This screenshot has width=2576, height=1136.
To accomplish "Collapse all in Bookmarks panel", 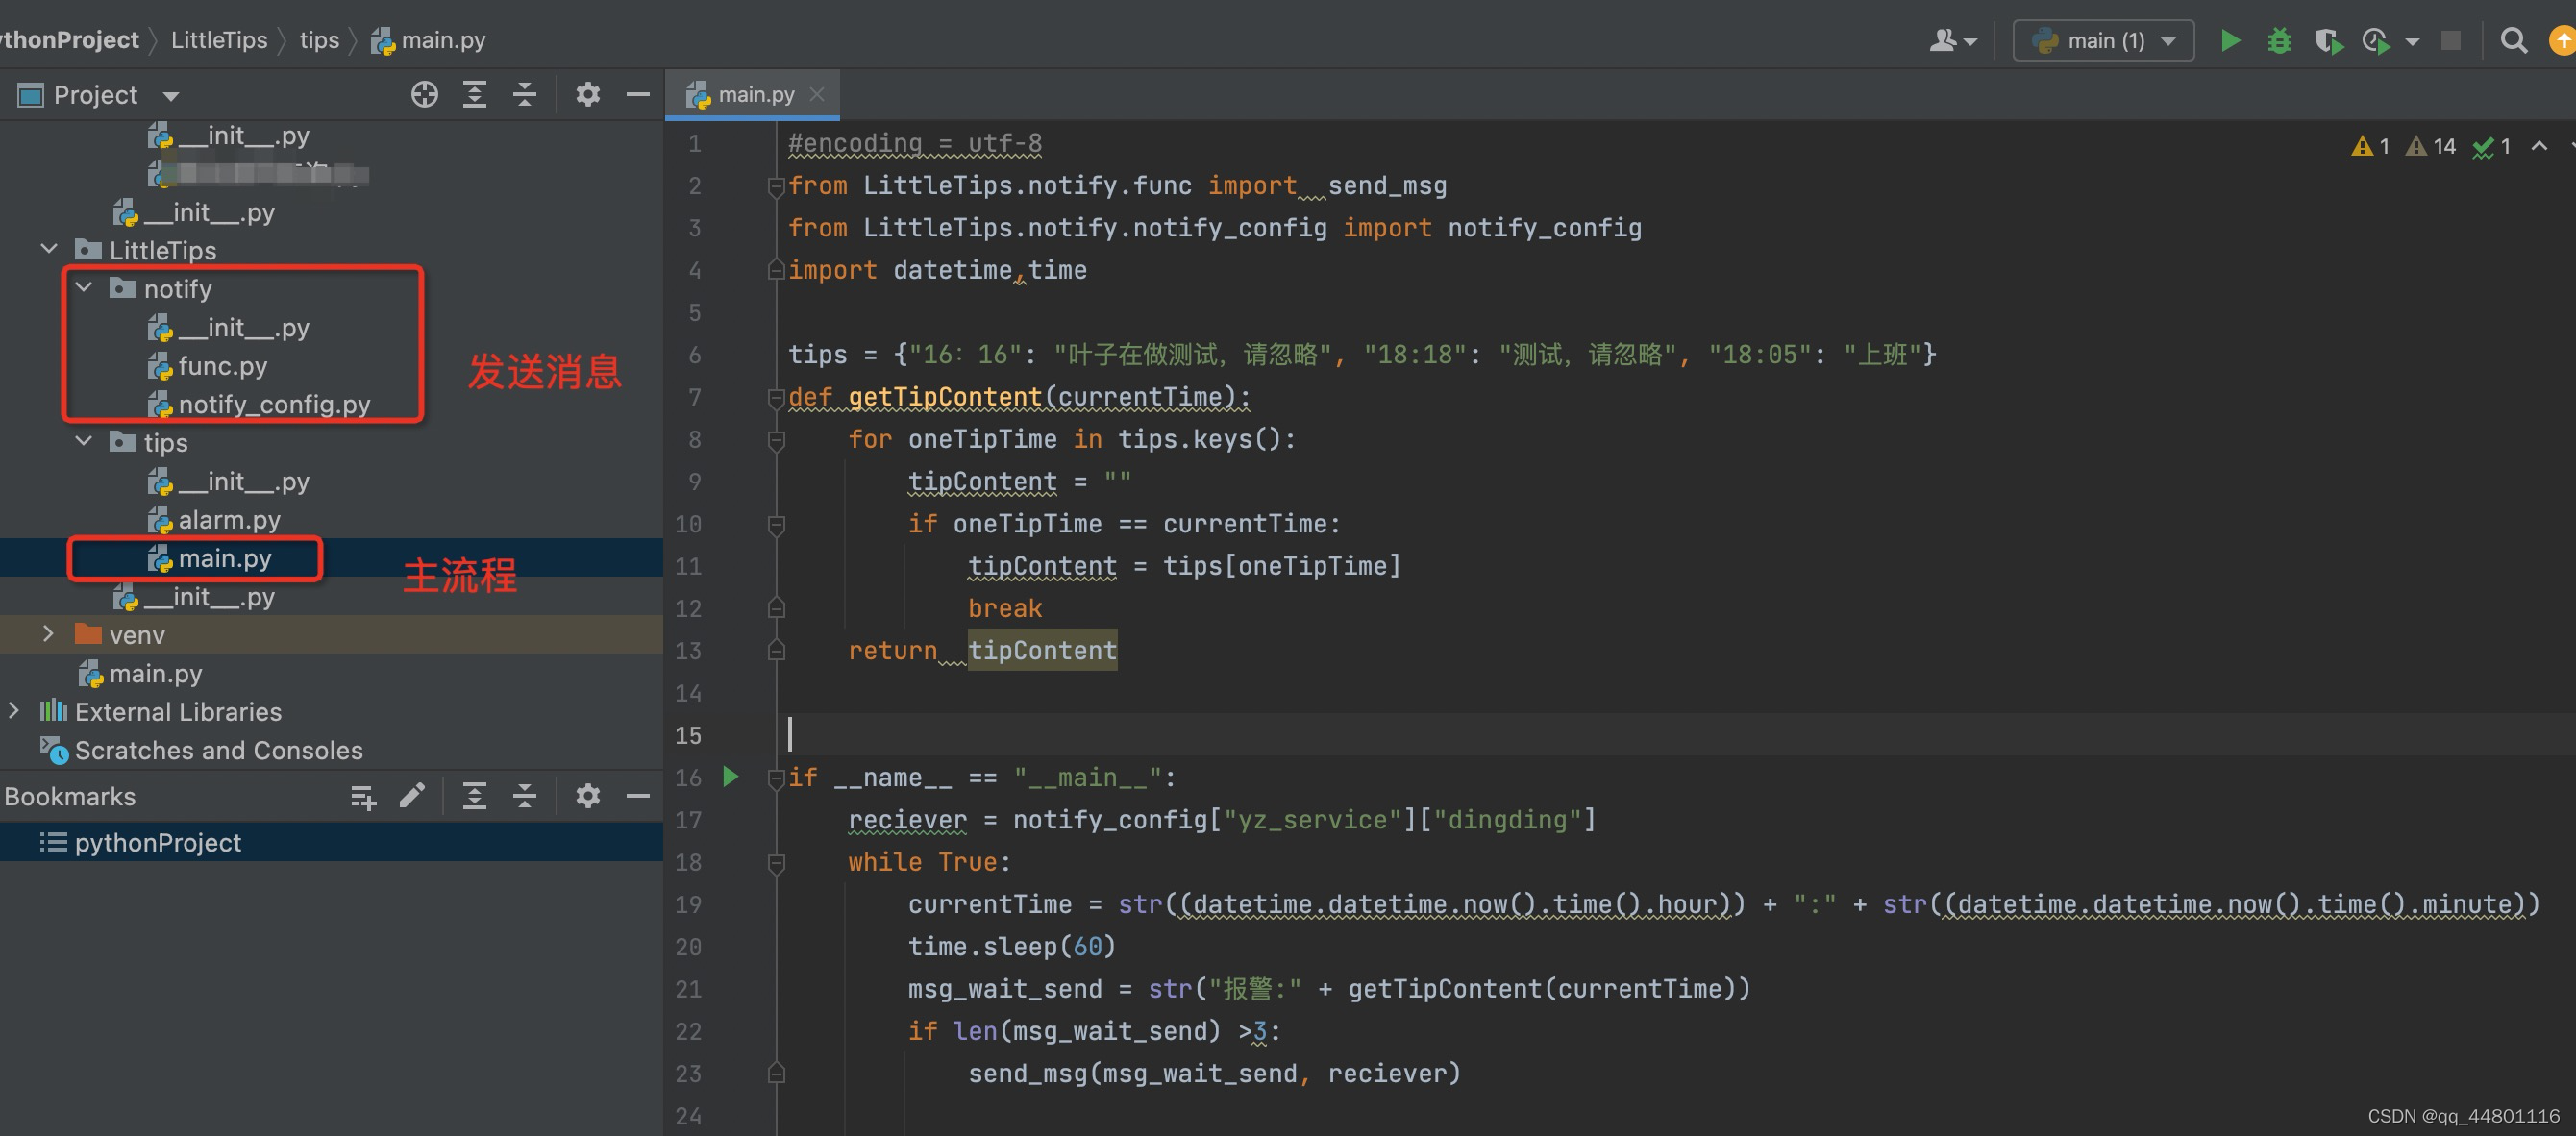I will click(524, 797).
